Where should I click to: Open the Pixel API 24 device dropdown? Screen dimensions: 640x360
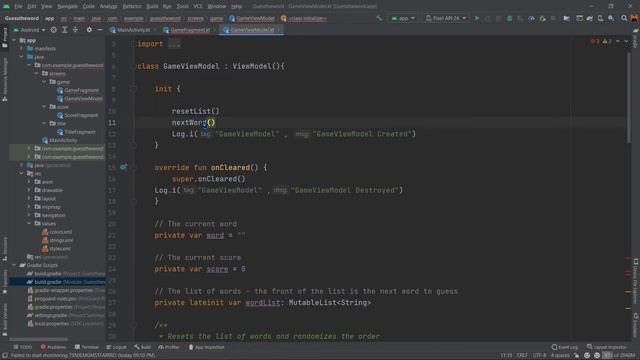pos(446,18)
